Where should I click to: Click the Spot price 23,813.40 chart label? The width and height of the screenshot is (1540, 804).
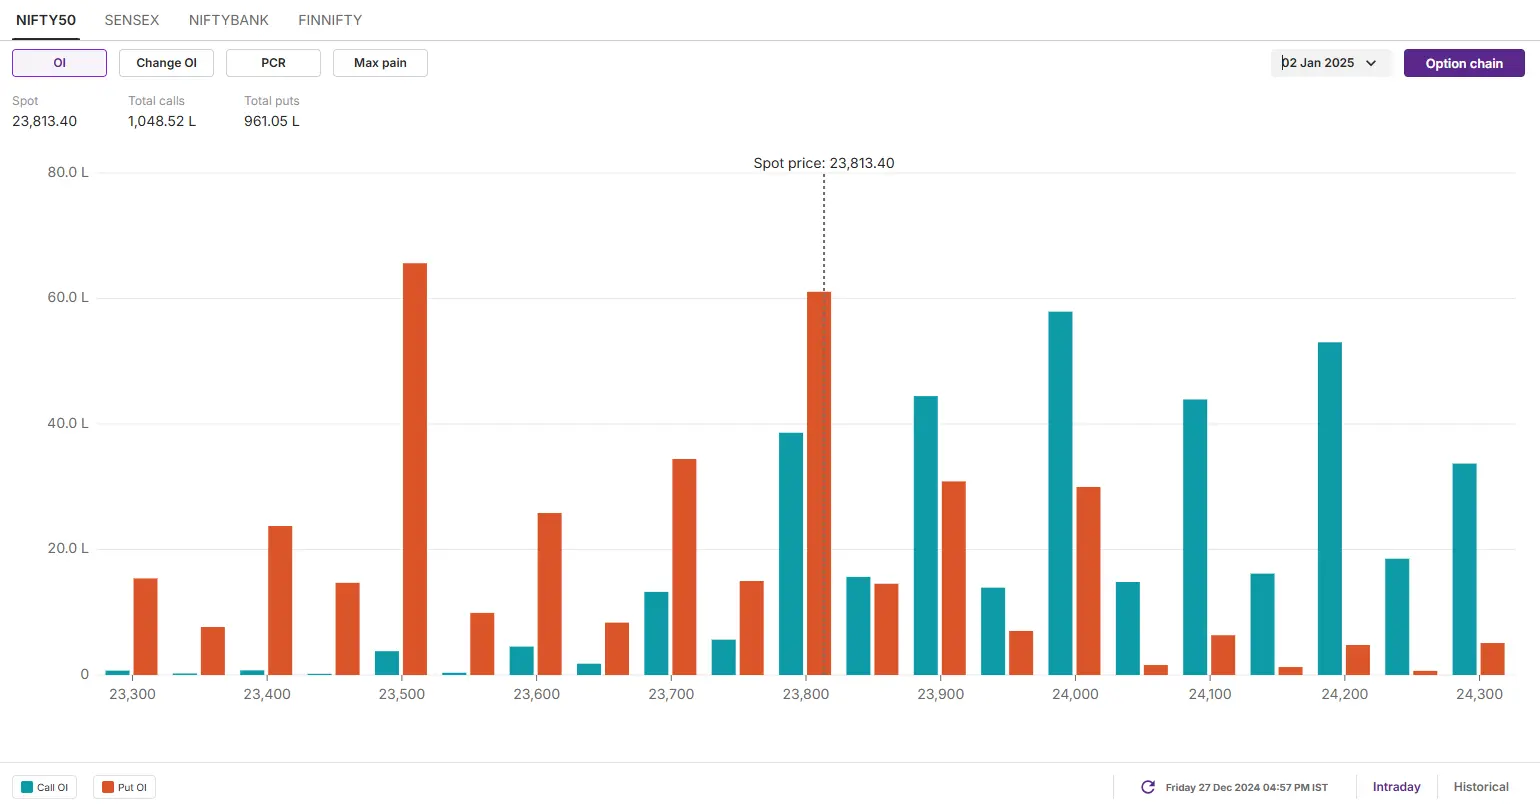[x=824, y=163]
